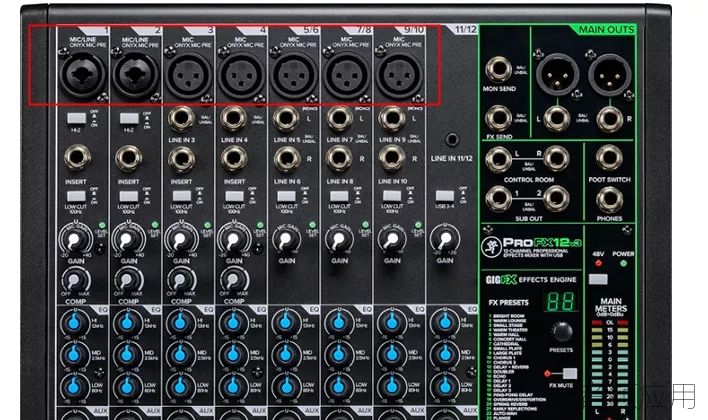Click the LINE IN 8 right jack

340,159
